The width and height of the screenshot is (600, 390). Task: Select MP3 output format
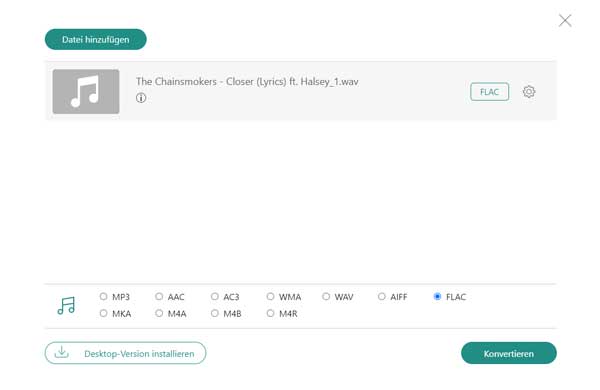(103, 296)
